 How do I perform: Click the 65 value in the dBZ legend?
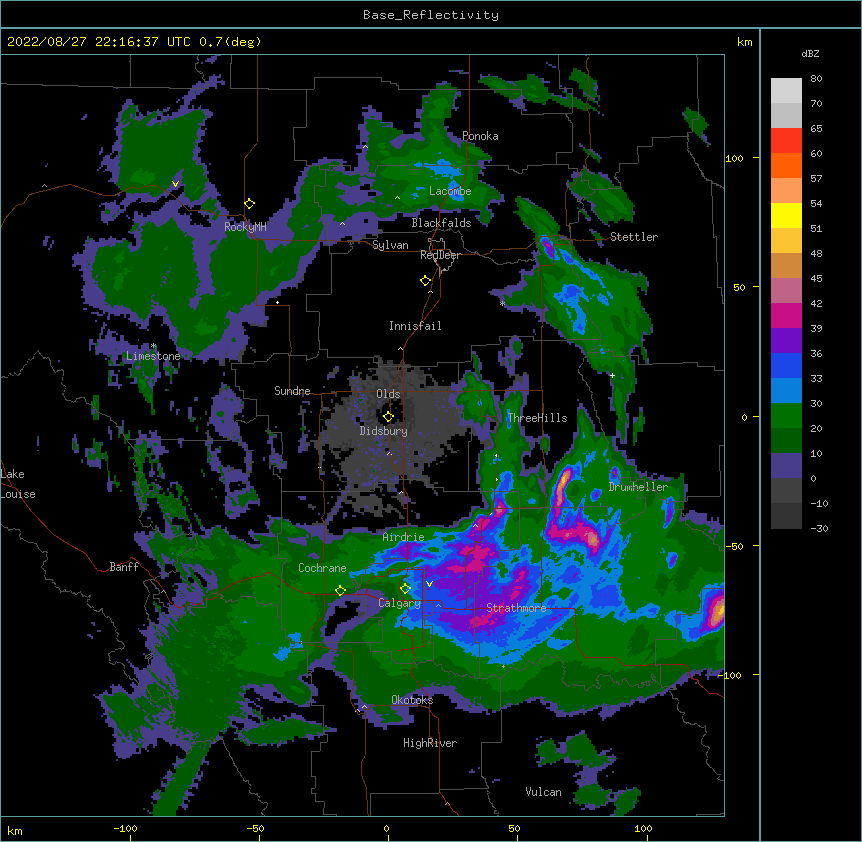816,129
